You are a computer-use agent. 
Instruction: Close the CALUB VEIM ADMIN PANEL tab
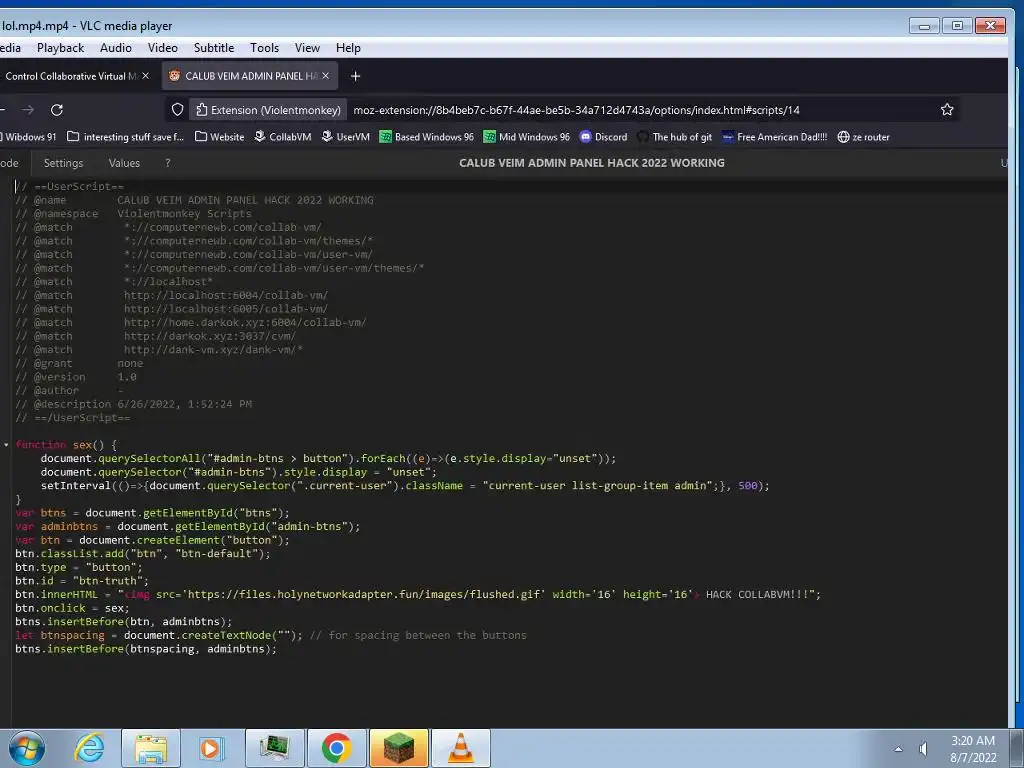pos(325,76)
